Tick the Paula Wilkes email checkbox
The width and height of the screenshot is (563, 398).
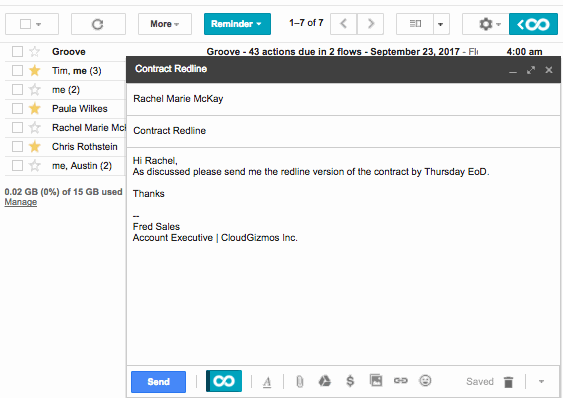coord(17,108)
